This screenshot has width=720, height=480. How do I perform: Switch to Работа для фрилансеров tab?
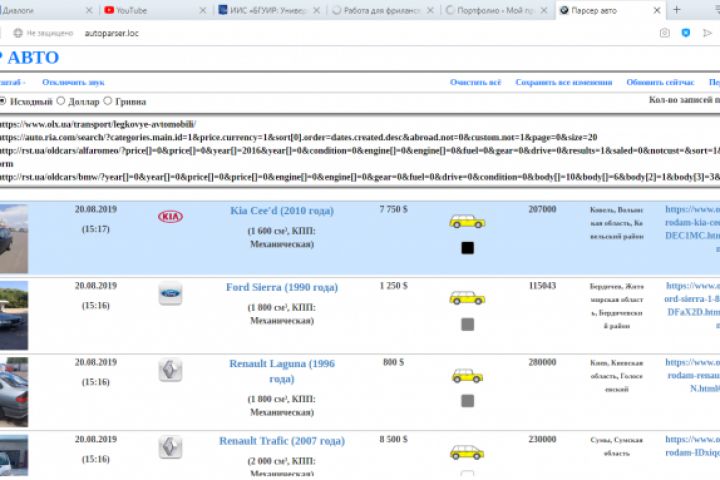[x=382, y=10]
